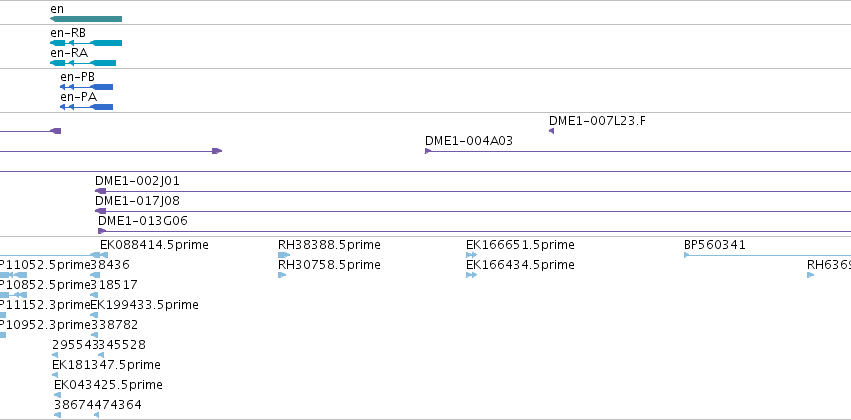Click the RH30758.5prime EST arrow glyph

point(282,275)
